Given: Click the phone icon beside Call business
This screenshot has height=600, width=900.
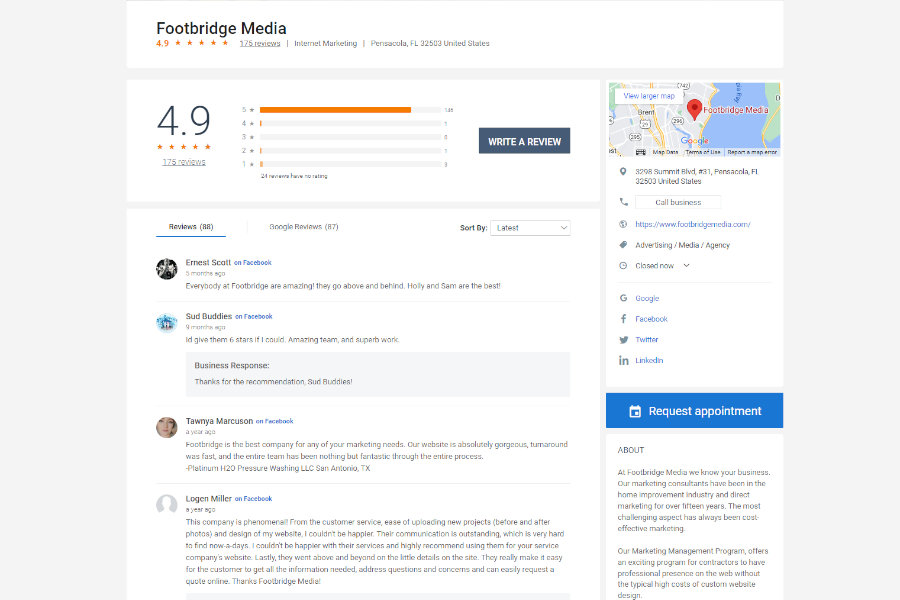Looking at the screenshot, I should pyautogui.click(x=623, y=202).
